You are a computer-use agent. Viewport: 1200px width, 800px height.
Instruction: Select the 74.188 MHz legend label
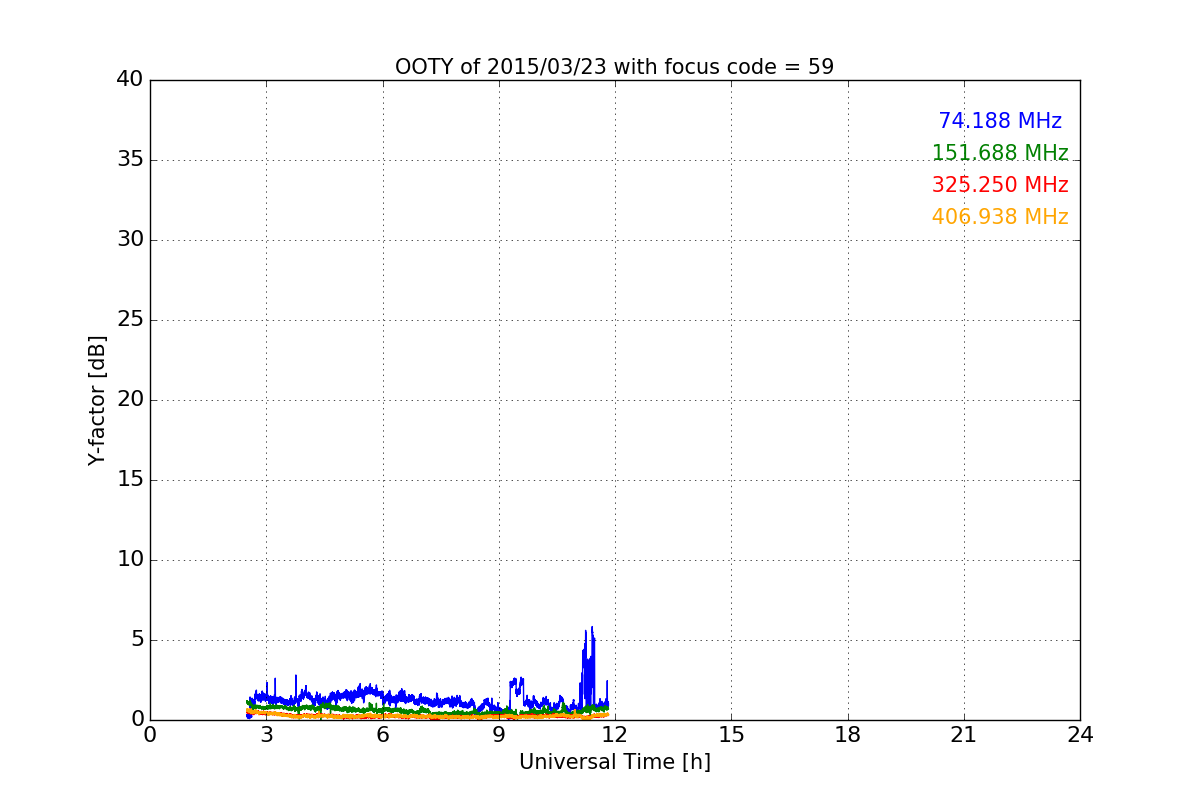1000,121
